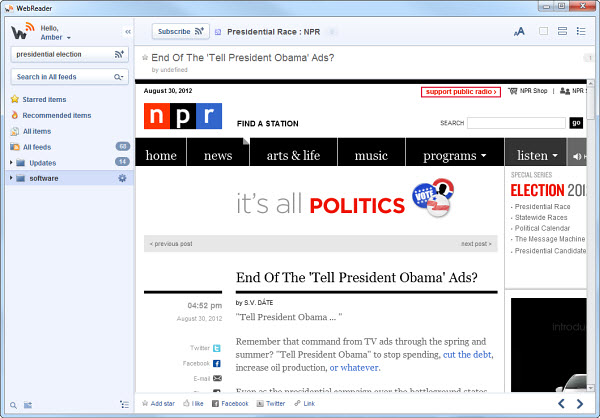
Task: Switch to list view layout icon
Action: click(581, 32)
